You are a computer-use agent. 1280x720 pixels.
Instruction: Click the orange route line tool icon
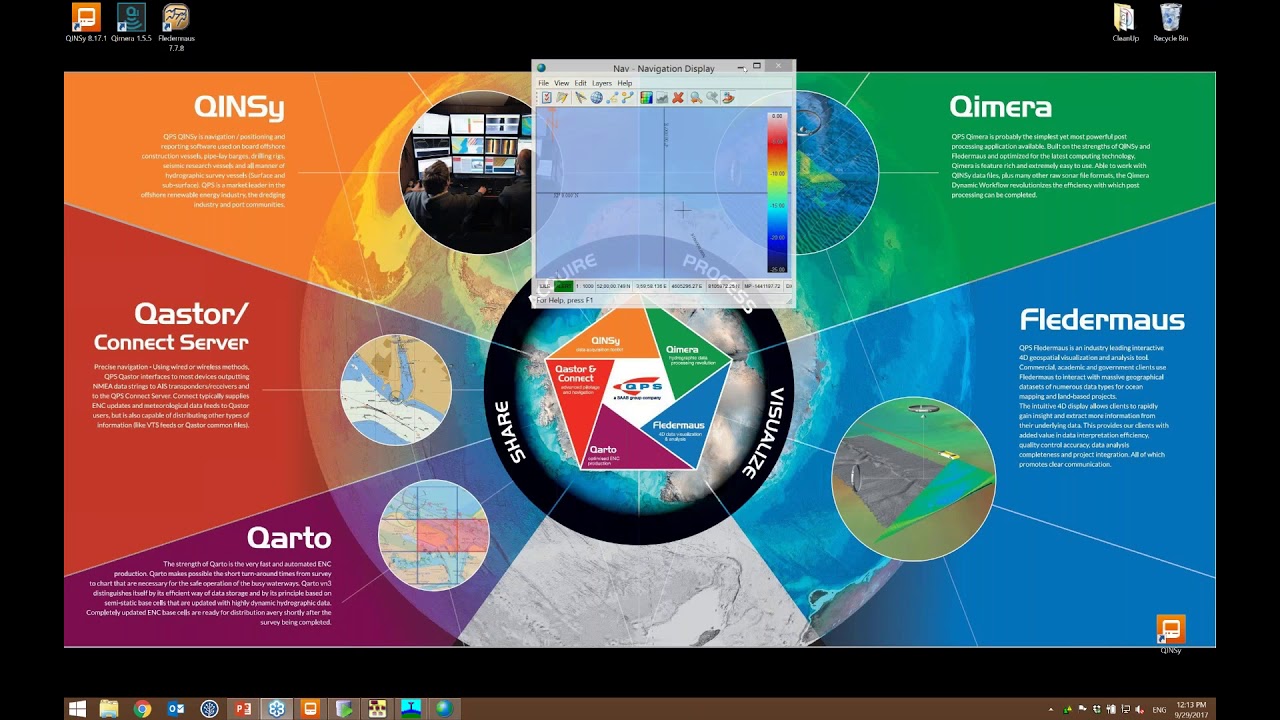pos(612,97)
